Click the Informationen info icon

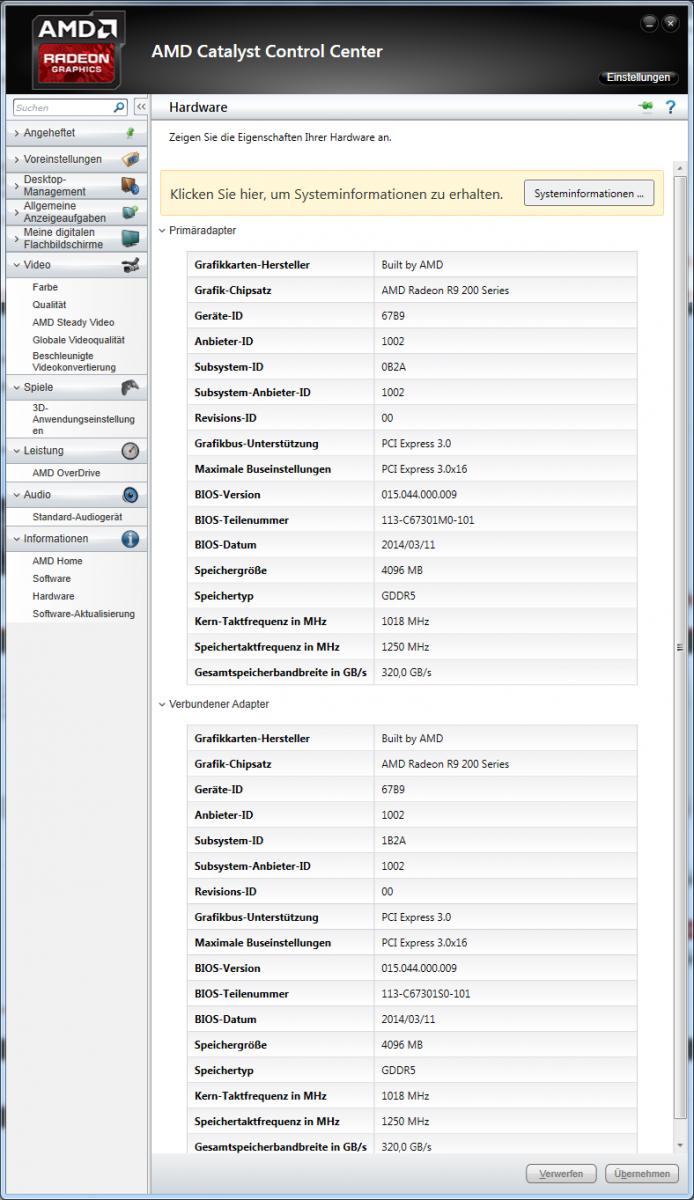[x=130, y=539]
